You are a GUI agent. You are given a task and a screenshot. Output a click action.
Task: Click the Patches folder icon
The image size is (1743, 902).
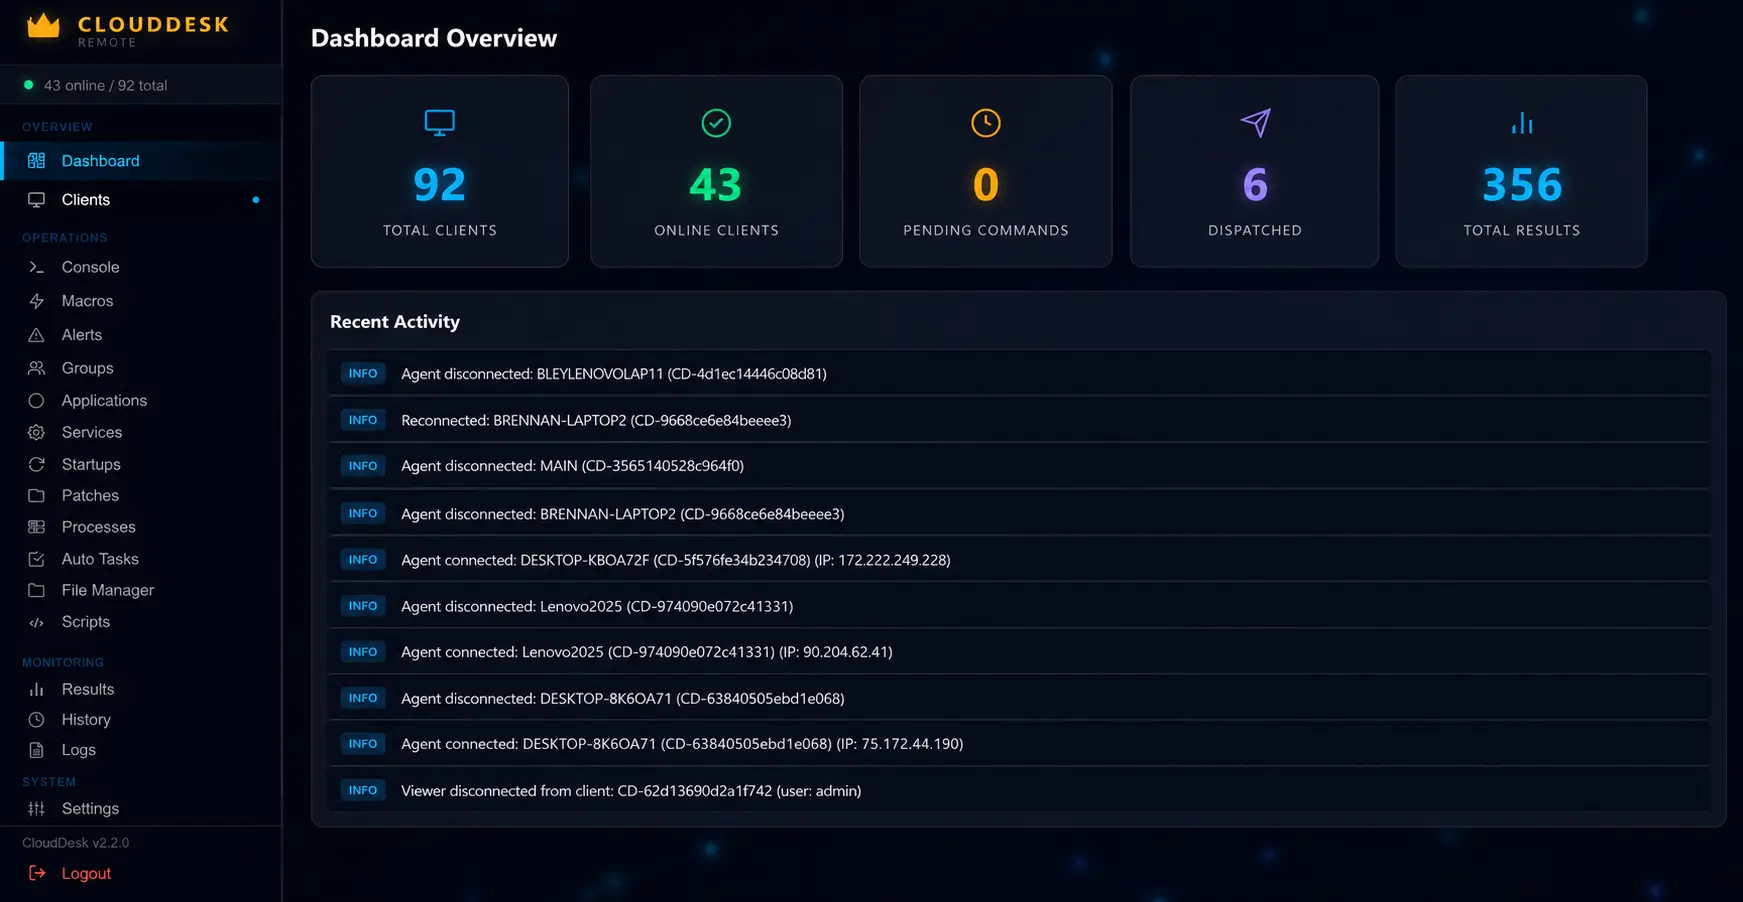click(x=37, y=495)
